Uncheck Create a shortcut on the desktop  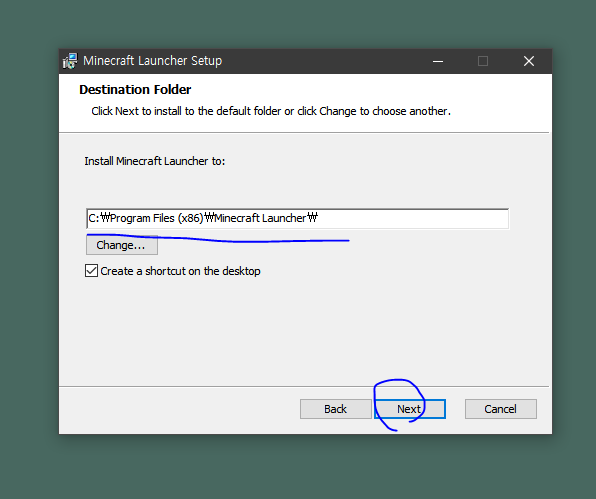click(x=91, y=271)
